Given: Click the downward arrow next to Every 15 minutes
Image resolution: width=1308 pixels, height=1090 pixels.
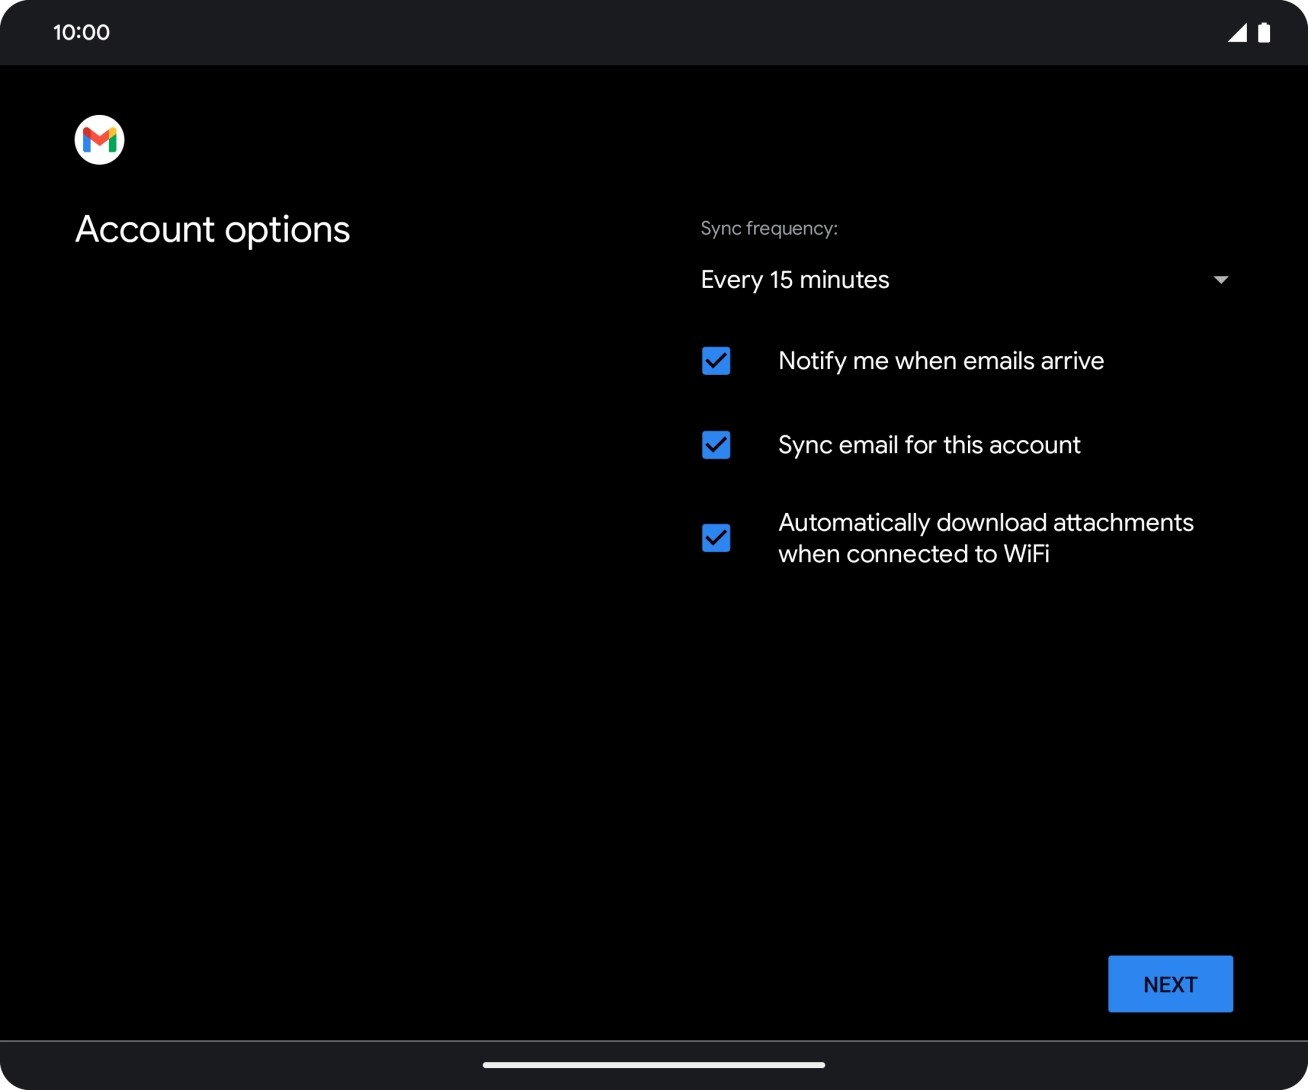Looking at the screenshot, I should [1220, 281].
